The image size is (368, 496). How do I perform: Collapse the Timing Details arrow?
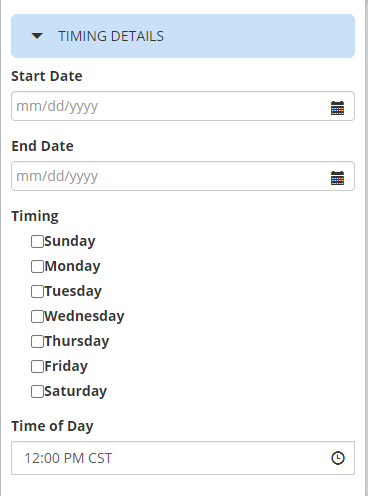tap(37, 36)
